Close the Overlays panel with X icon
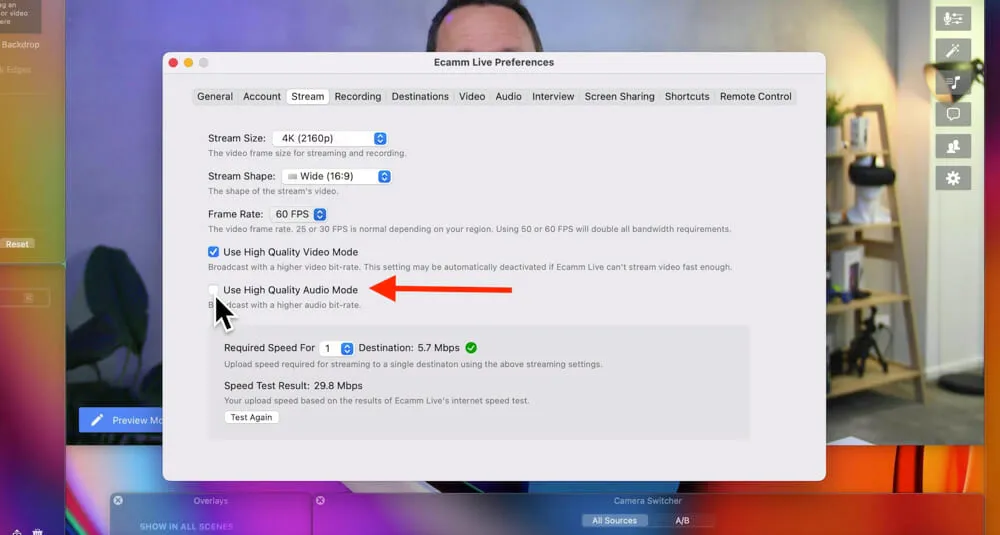 pos(118,501)
